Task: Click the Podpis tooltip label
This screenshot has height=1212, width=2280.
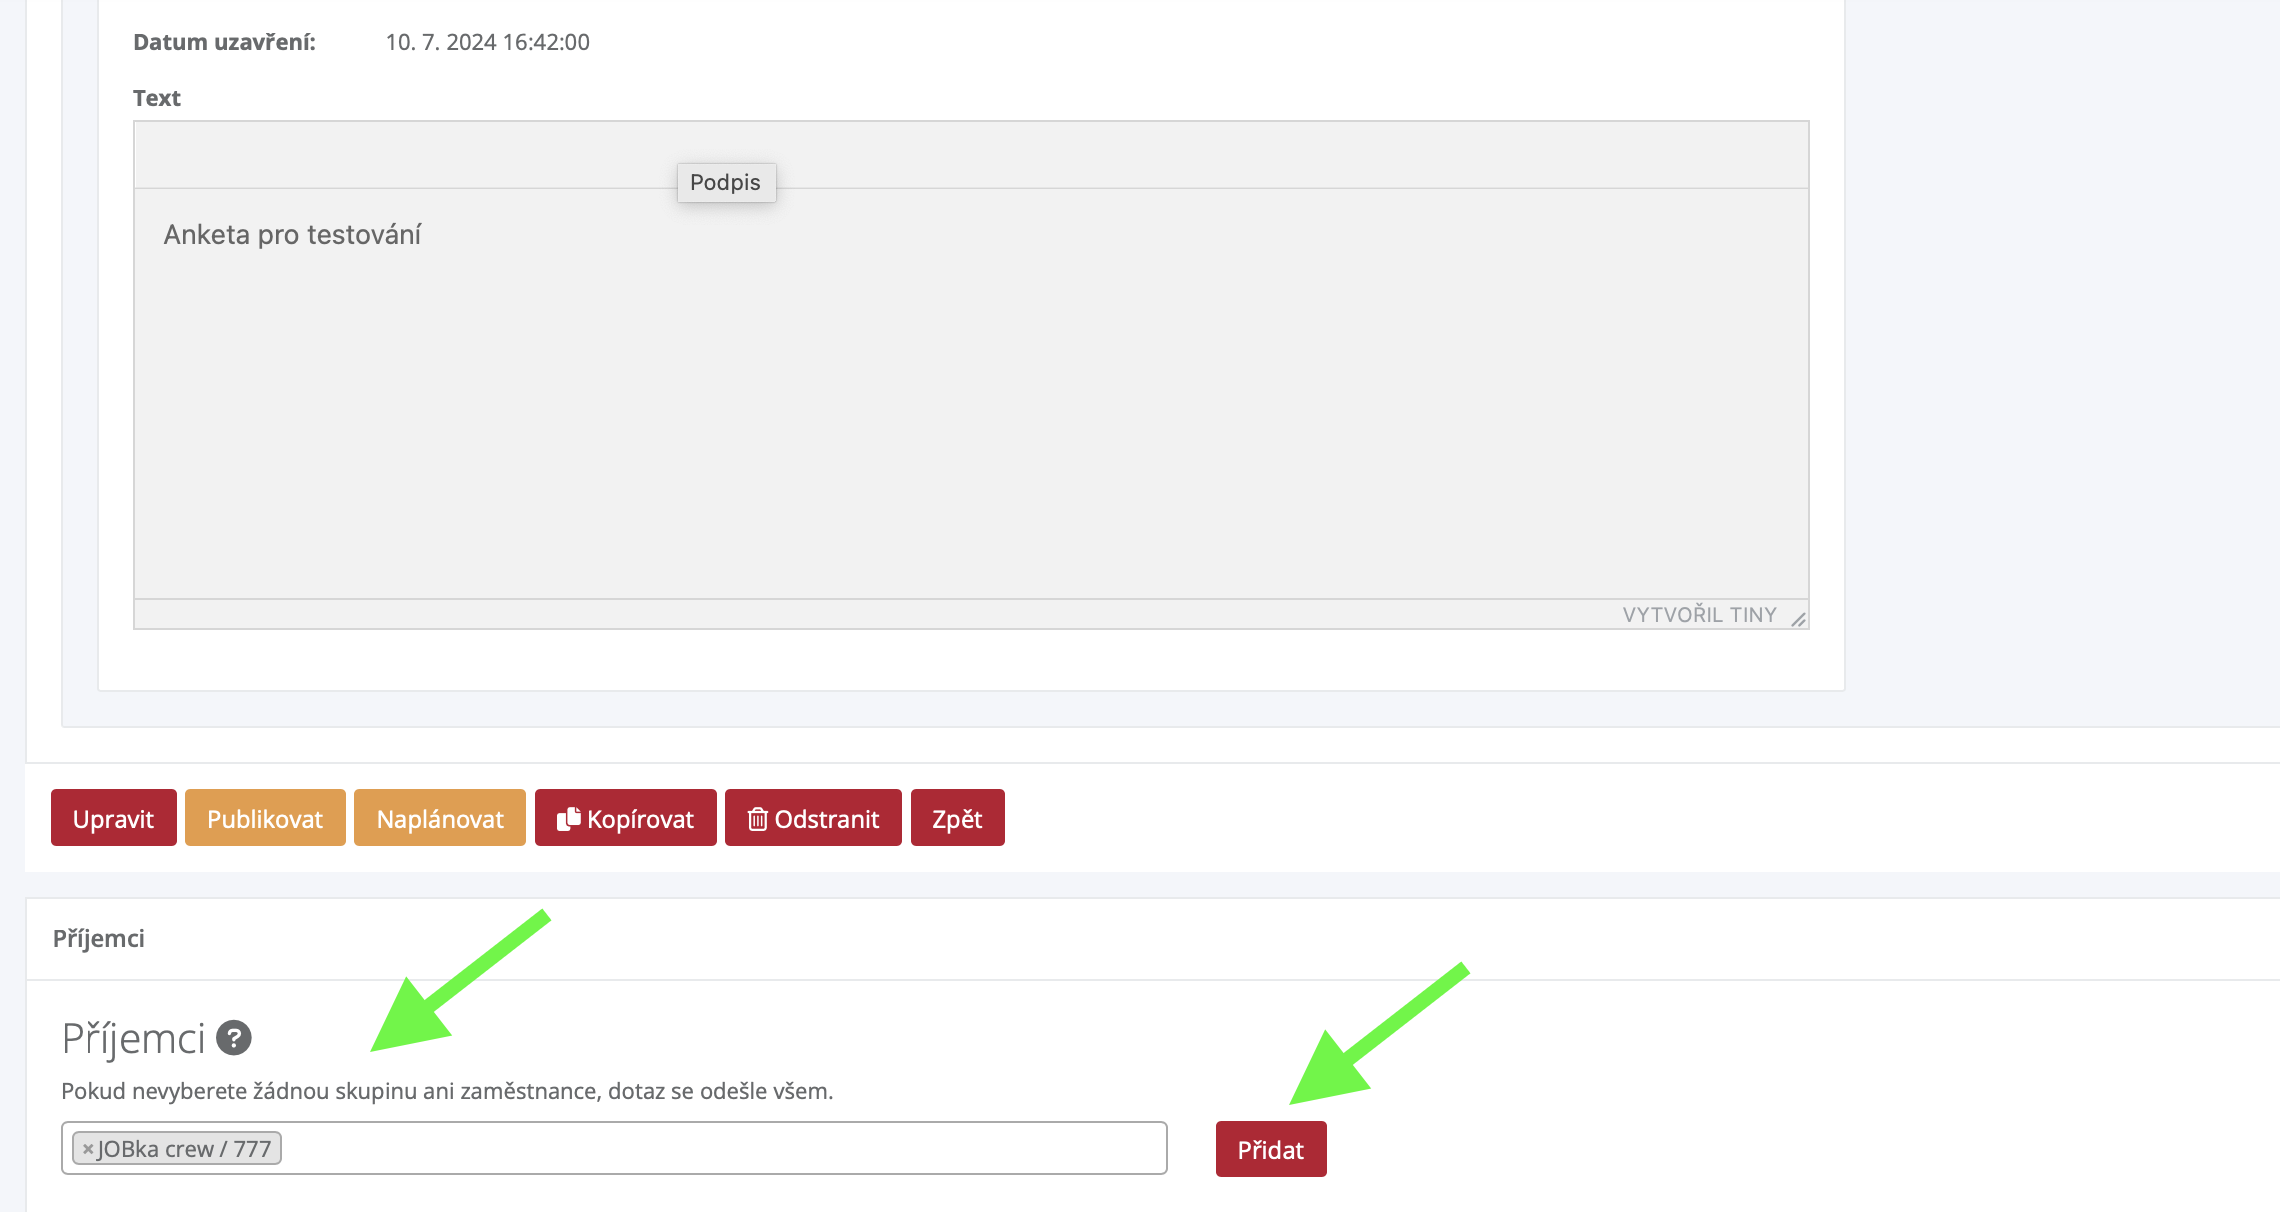Action: 725,182
